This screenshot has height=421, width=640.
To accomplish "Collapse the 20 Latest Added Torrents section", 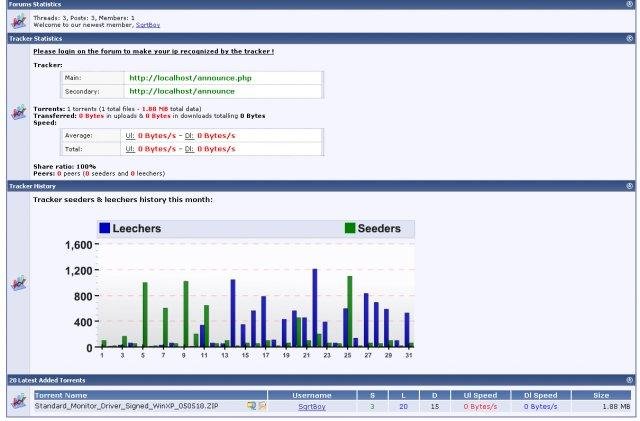I will (x=629, y=380).
